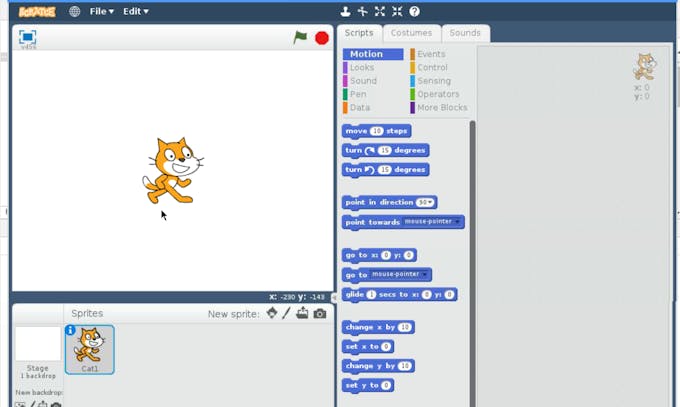Image resolution: width=680 pixels, height=407 pixels.
Task: Edit x value in 'go to x y' block
Action: 386,255
